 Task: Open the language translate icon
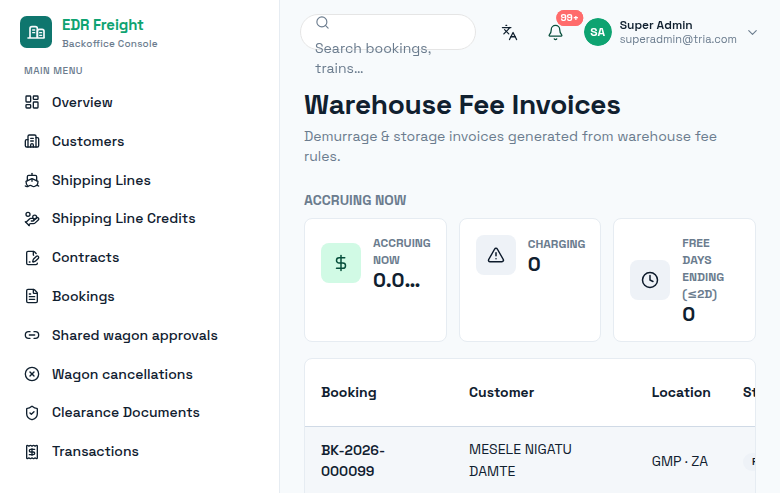tap(509, 32)
